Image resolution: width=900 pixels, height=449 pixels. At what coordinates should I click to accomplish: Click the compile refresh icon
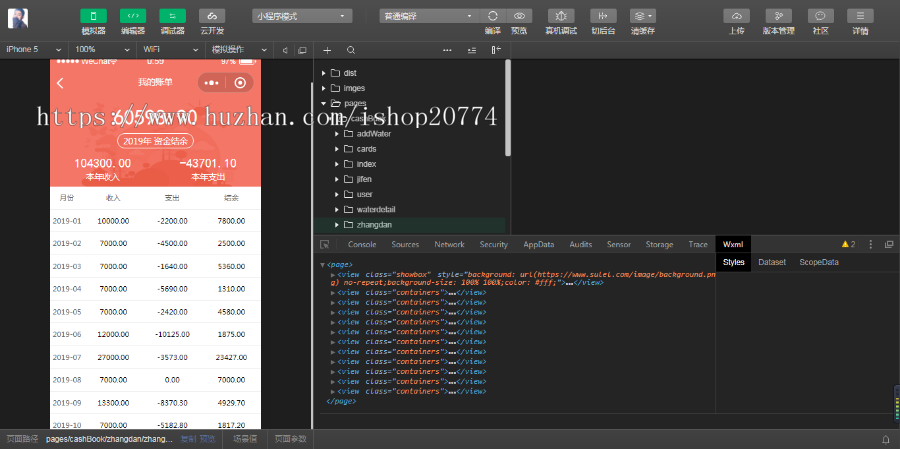493,16
